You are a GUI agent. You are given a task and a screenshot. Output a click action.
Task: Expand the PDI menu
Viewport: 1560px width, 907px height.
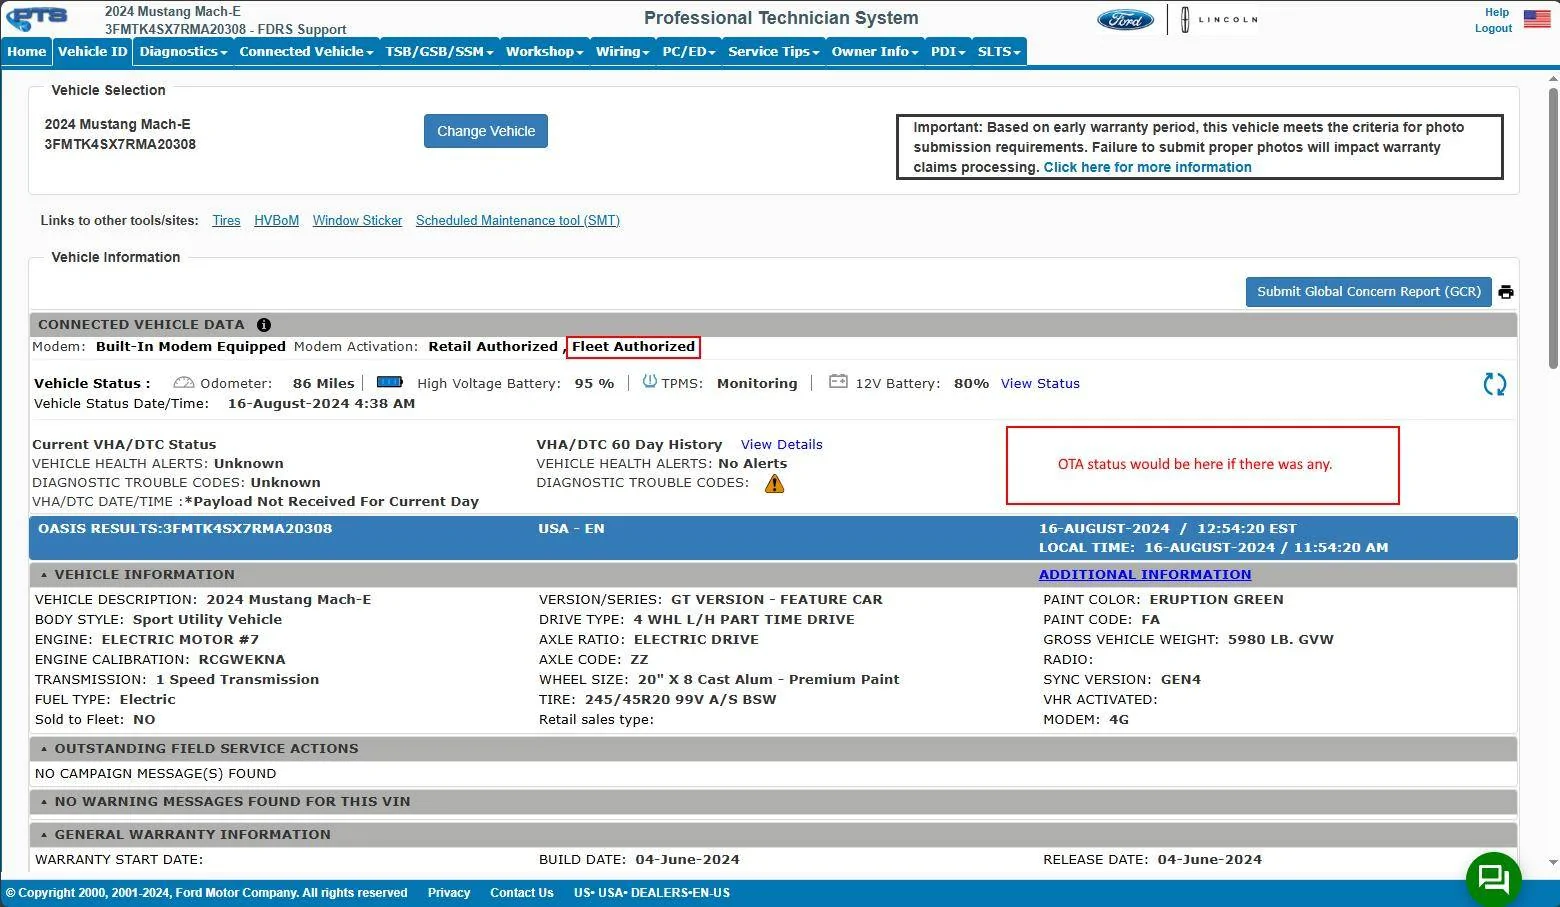(x=947, y=52)
